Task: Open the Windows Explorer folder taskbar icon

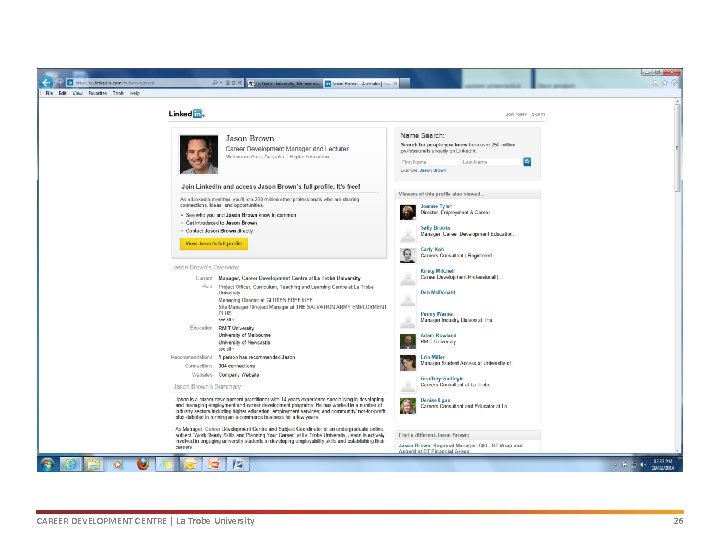Action: pos(94,464)
